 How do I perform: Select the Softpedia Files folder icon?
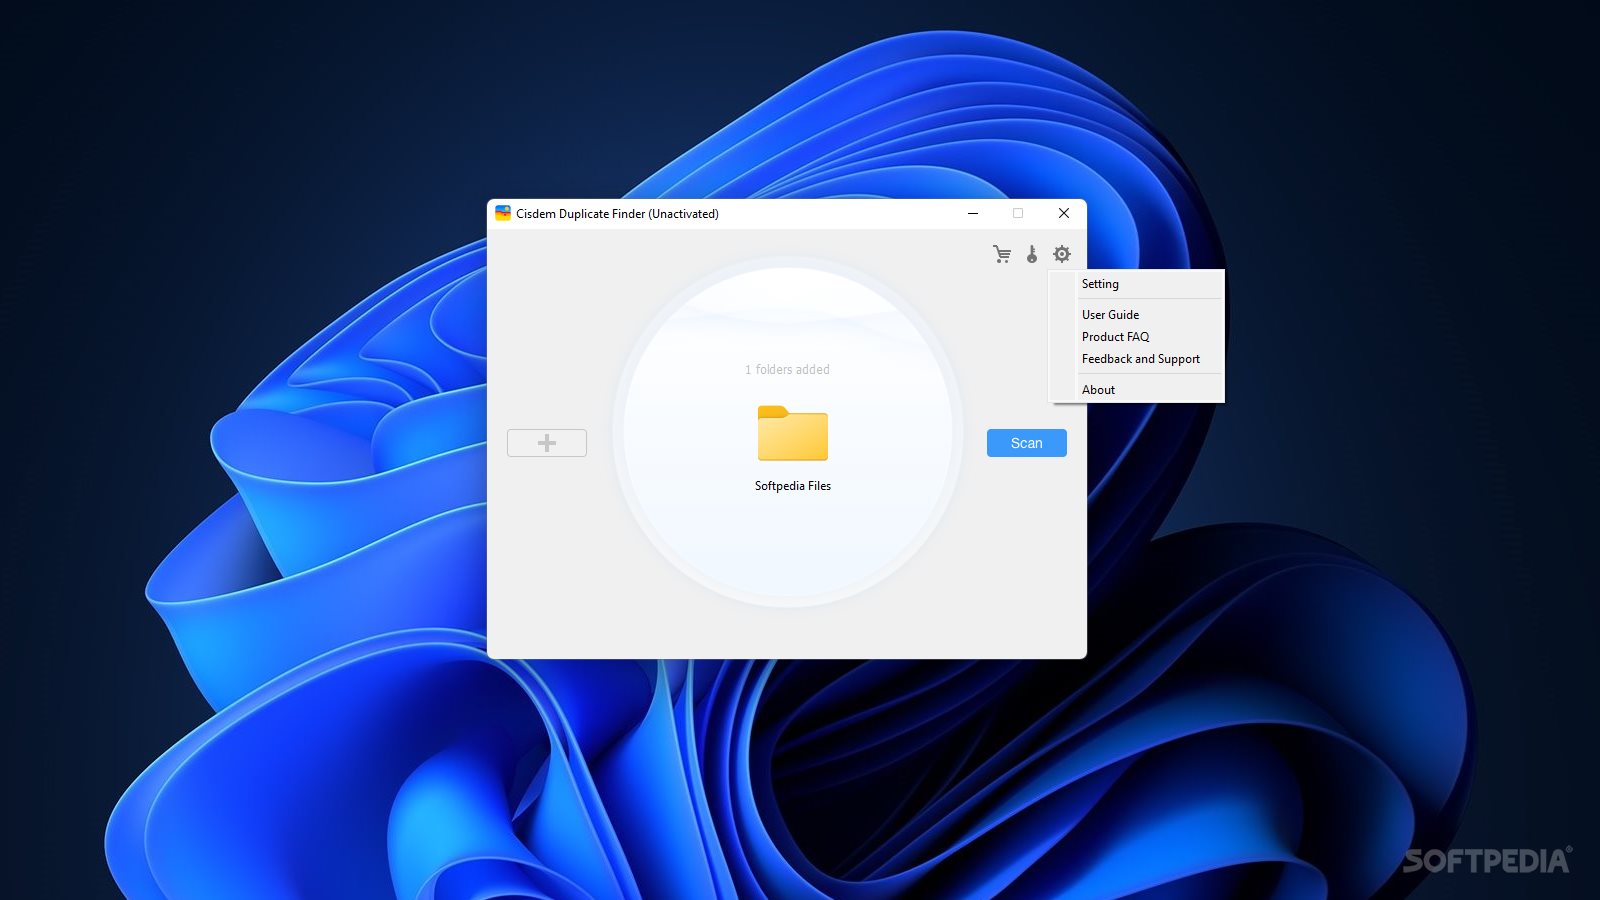click(793, 433)
